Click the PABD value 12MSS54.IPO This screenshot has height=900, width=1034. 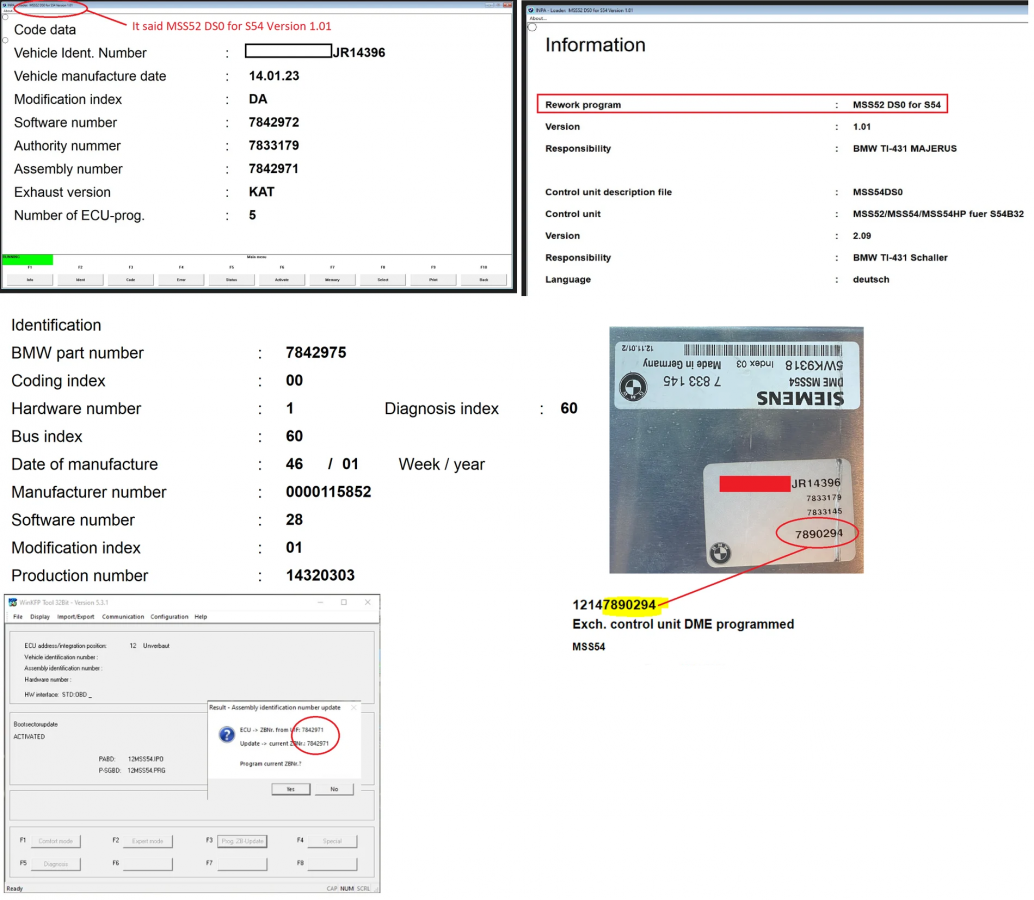pos(145,759)
